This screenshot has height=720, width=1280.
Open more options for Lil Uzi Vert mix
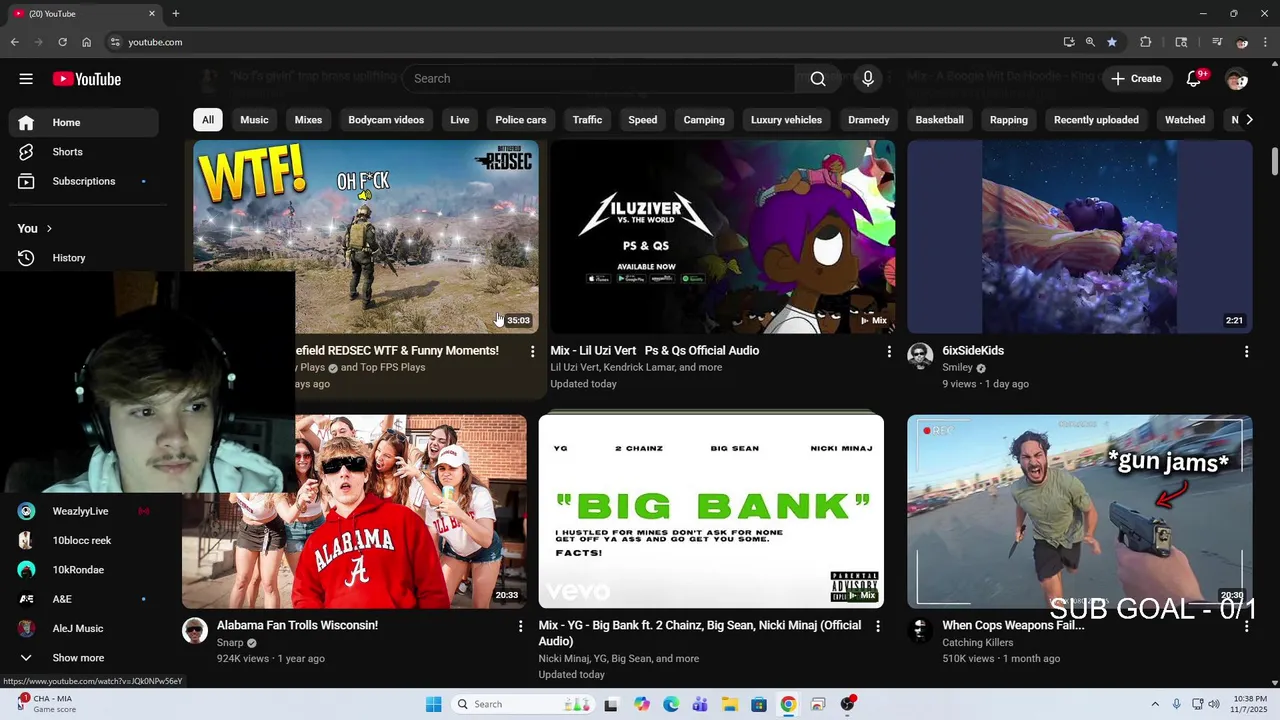click(x=889, y=351)
